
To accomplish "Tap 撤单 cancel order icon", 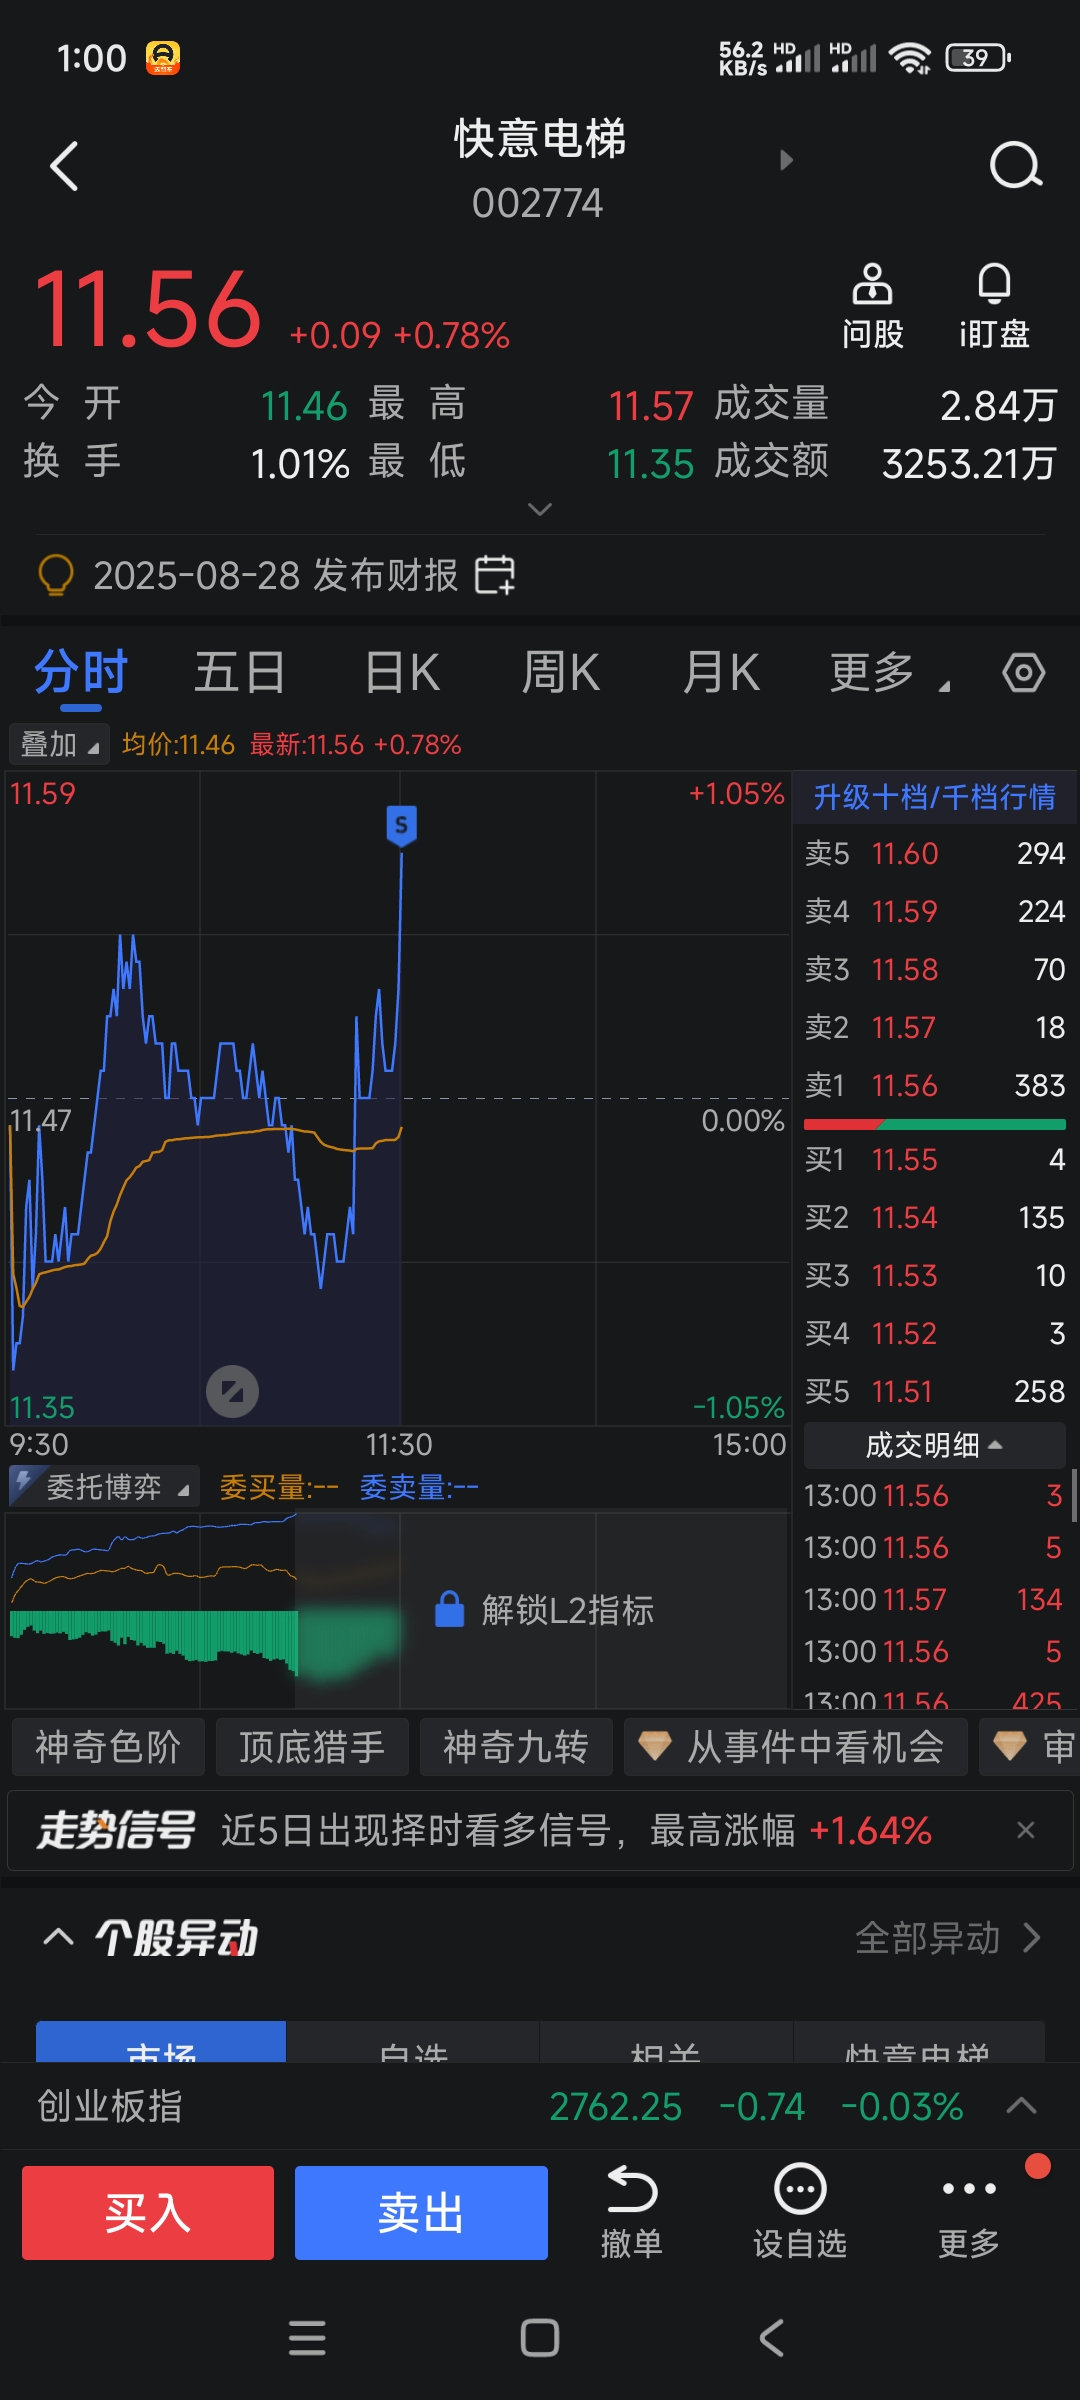I will [632, 2212].
